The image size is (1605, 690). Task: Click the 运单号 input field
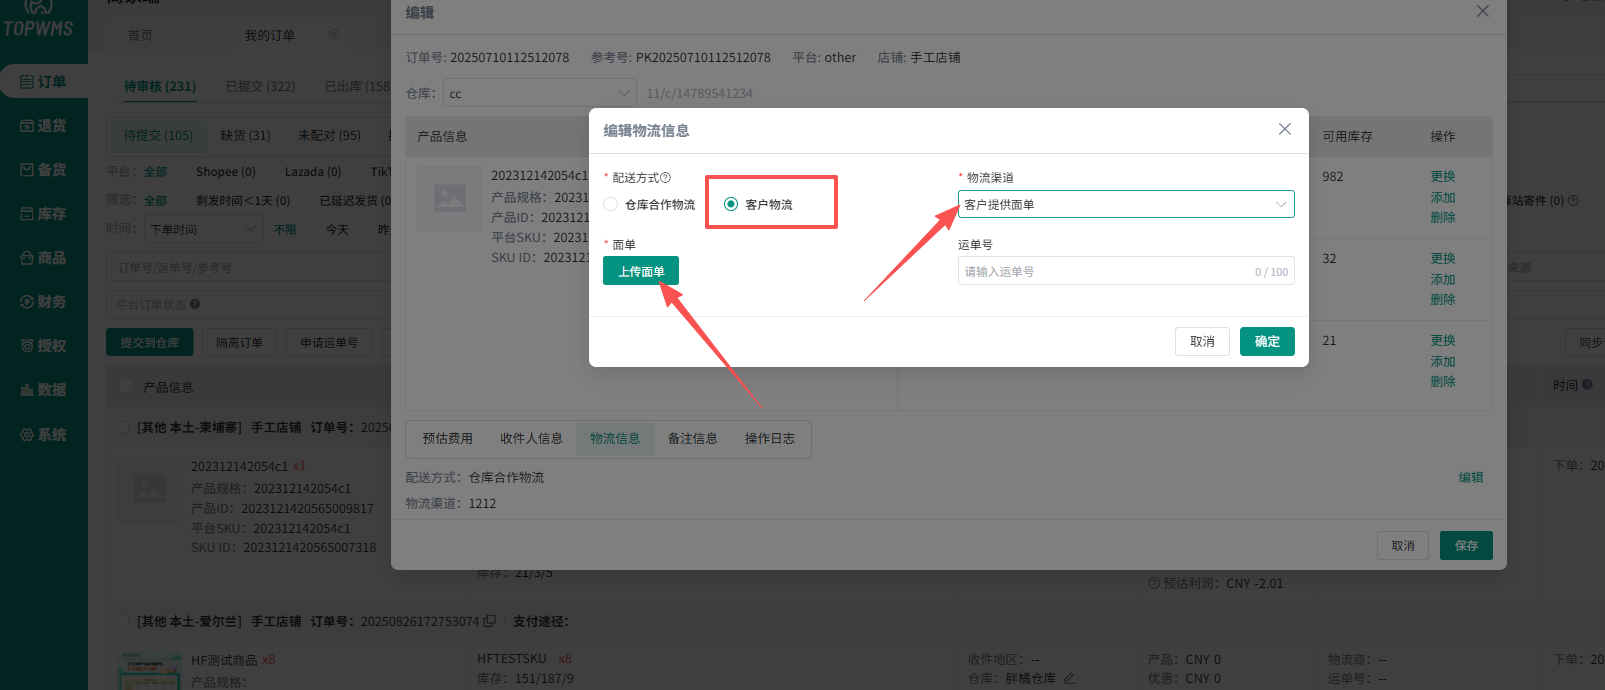click(x=1126, y=271)
